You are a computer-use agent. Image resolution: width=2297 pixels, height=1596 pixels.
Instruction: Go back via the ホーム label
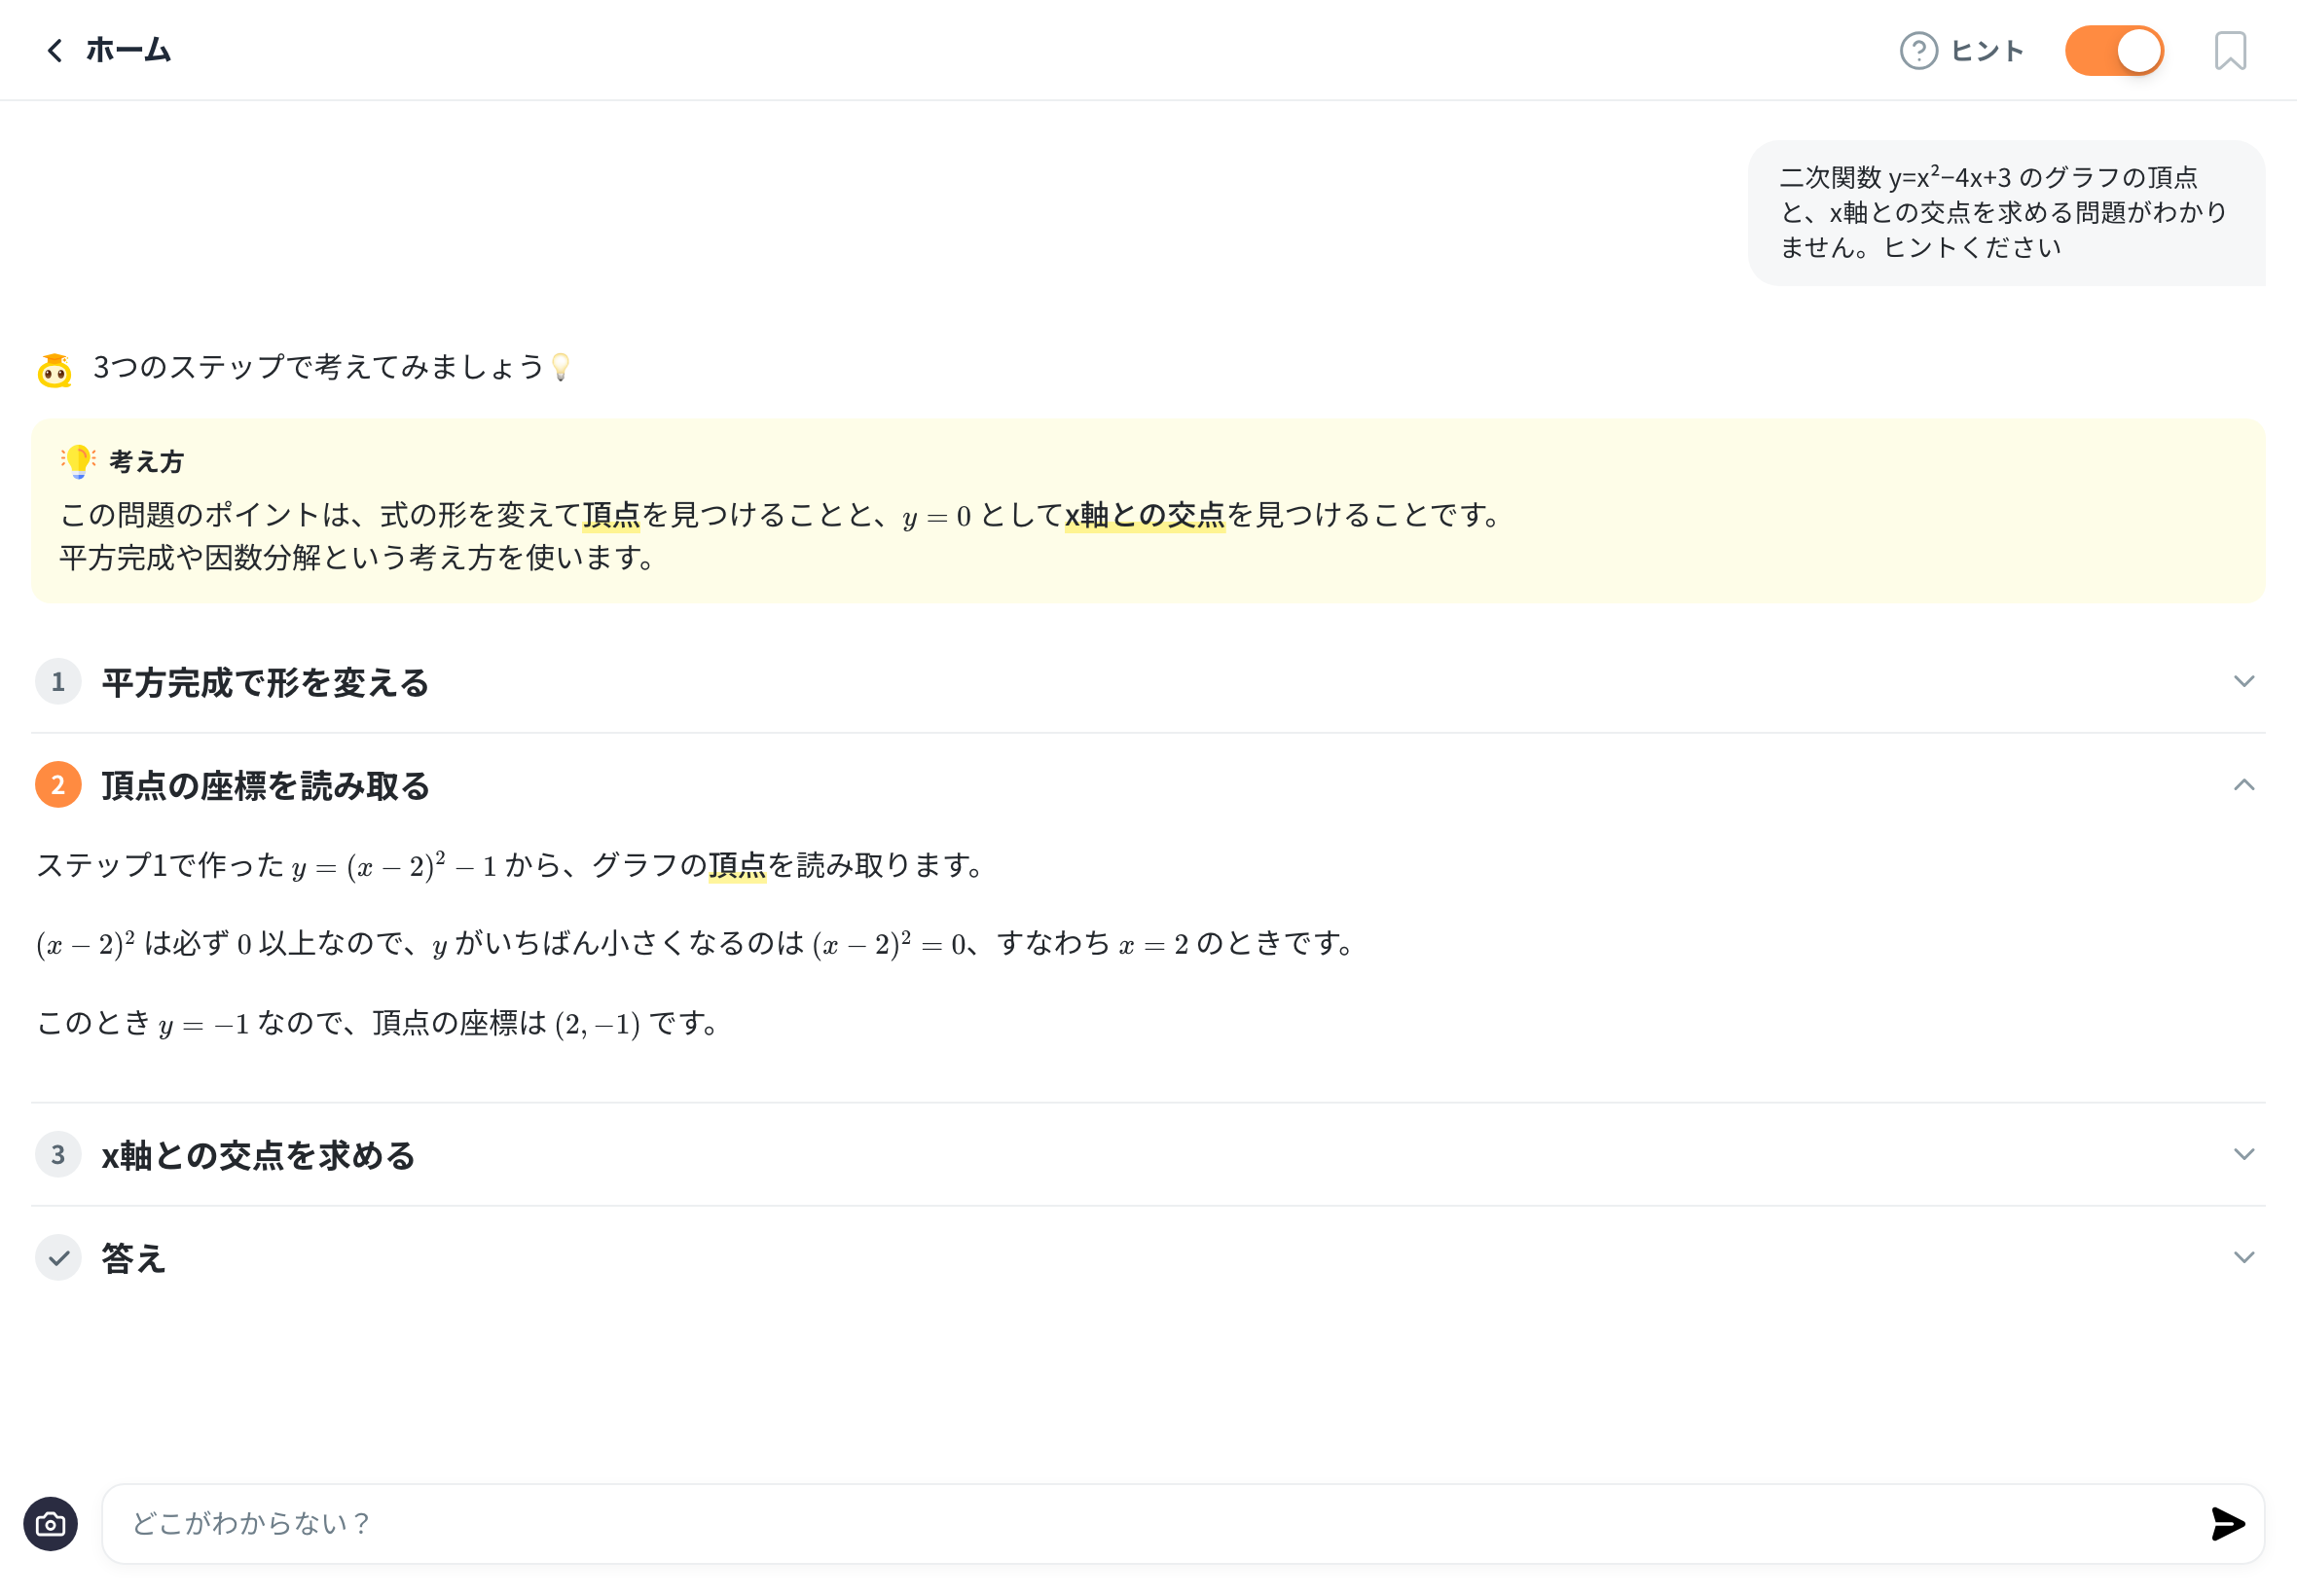128,50
